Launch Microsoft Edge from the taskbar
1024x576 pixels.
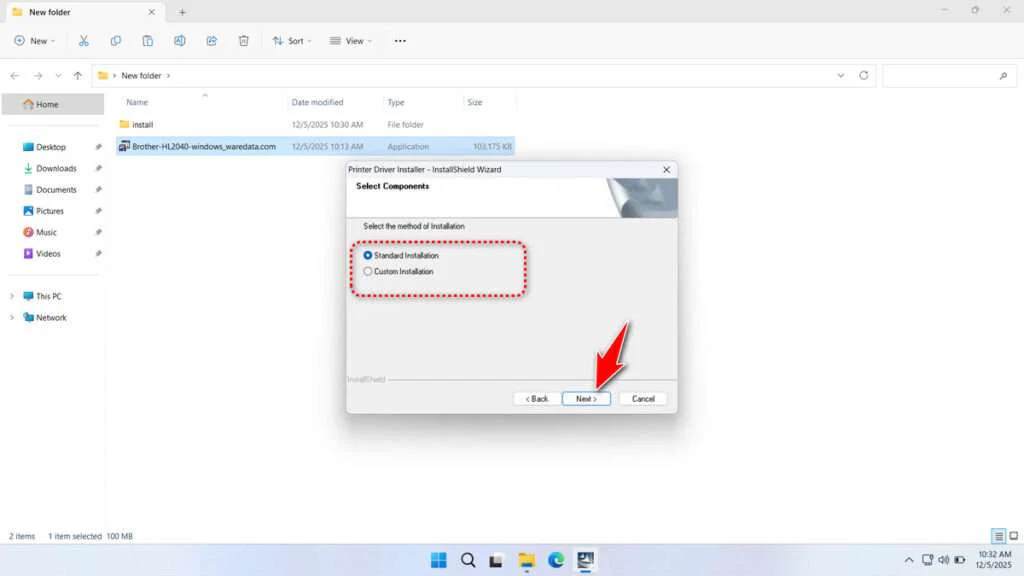click(555, 560)
